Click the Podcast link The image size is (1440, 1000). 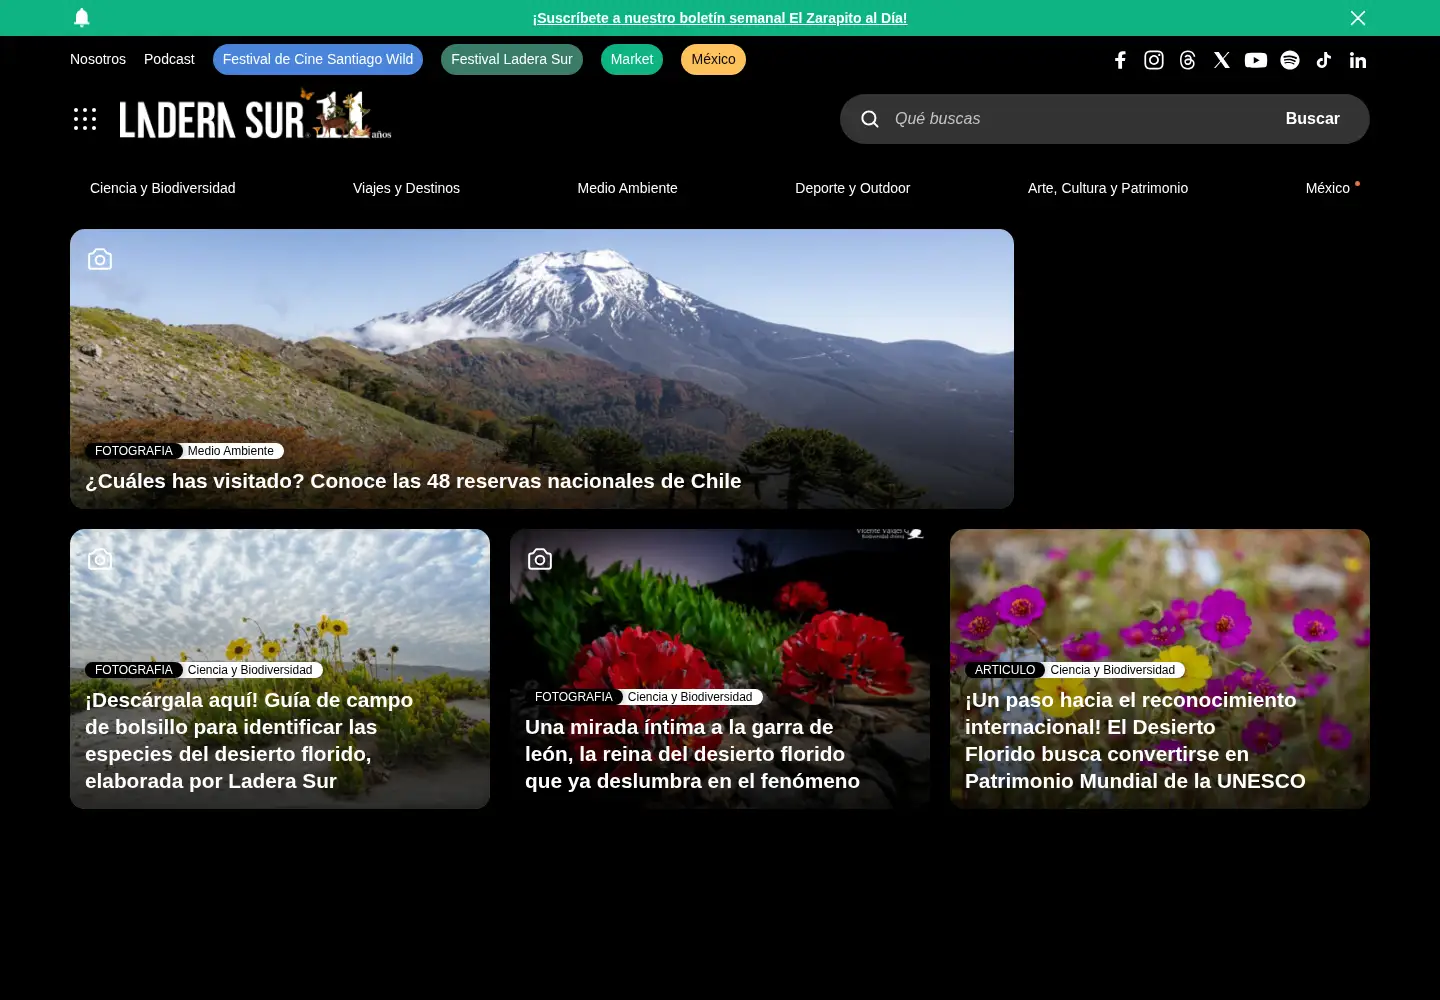tap(169, 59)
